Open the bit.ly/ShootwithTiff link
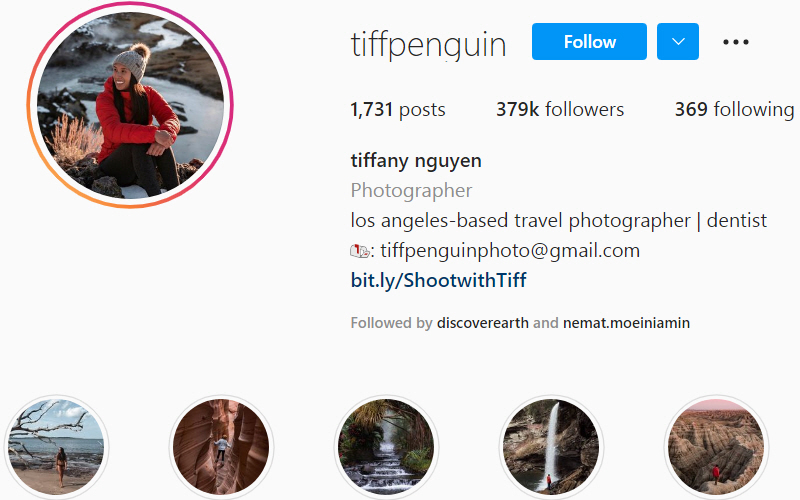The image size is (800, 500). [x=438, y=280]
